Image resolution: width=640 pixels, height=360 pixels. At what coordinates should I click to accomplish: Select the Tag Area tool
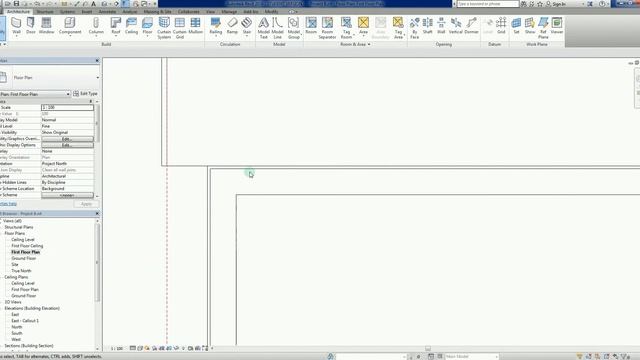click(x=398, y=28)
